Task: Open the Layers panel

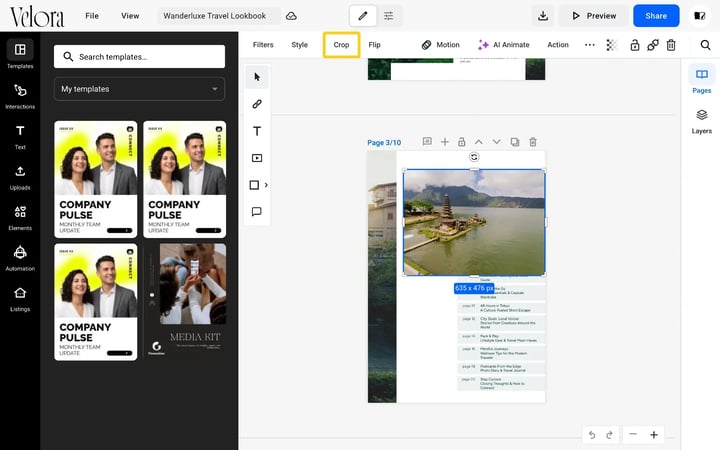Action: pos(701,121)
